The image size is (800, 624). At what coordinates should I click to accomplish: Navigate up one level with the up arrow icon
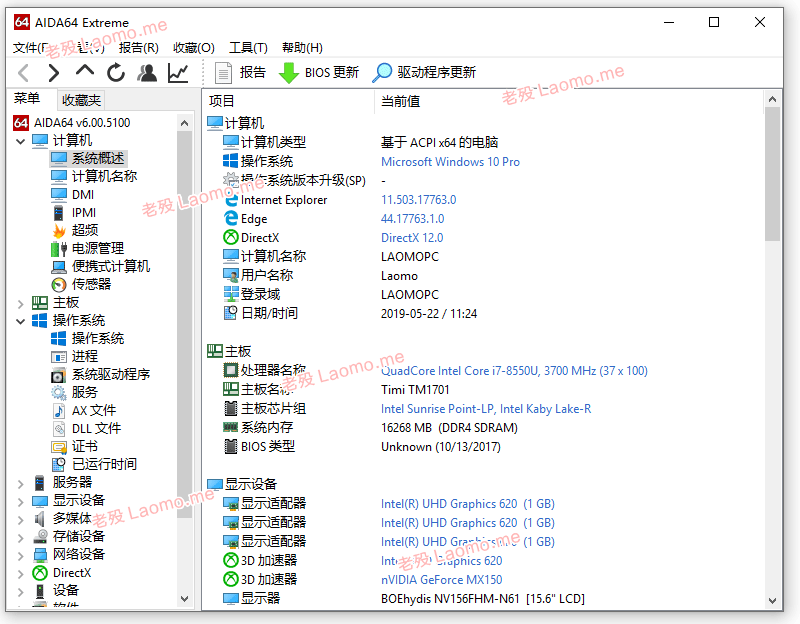[85, 72]
